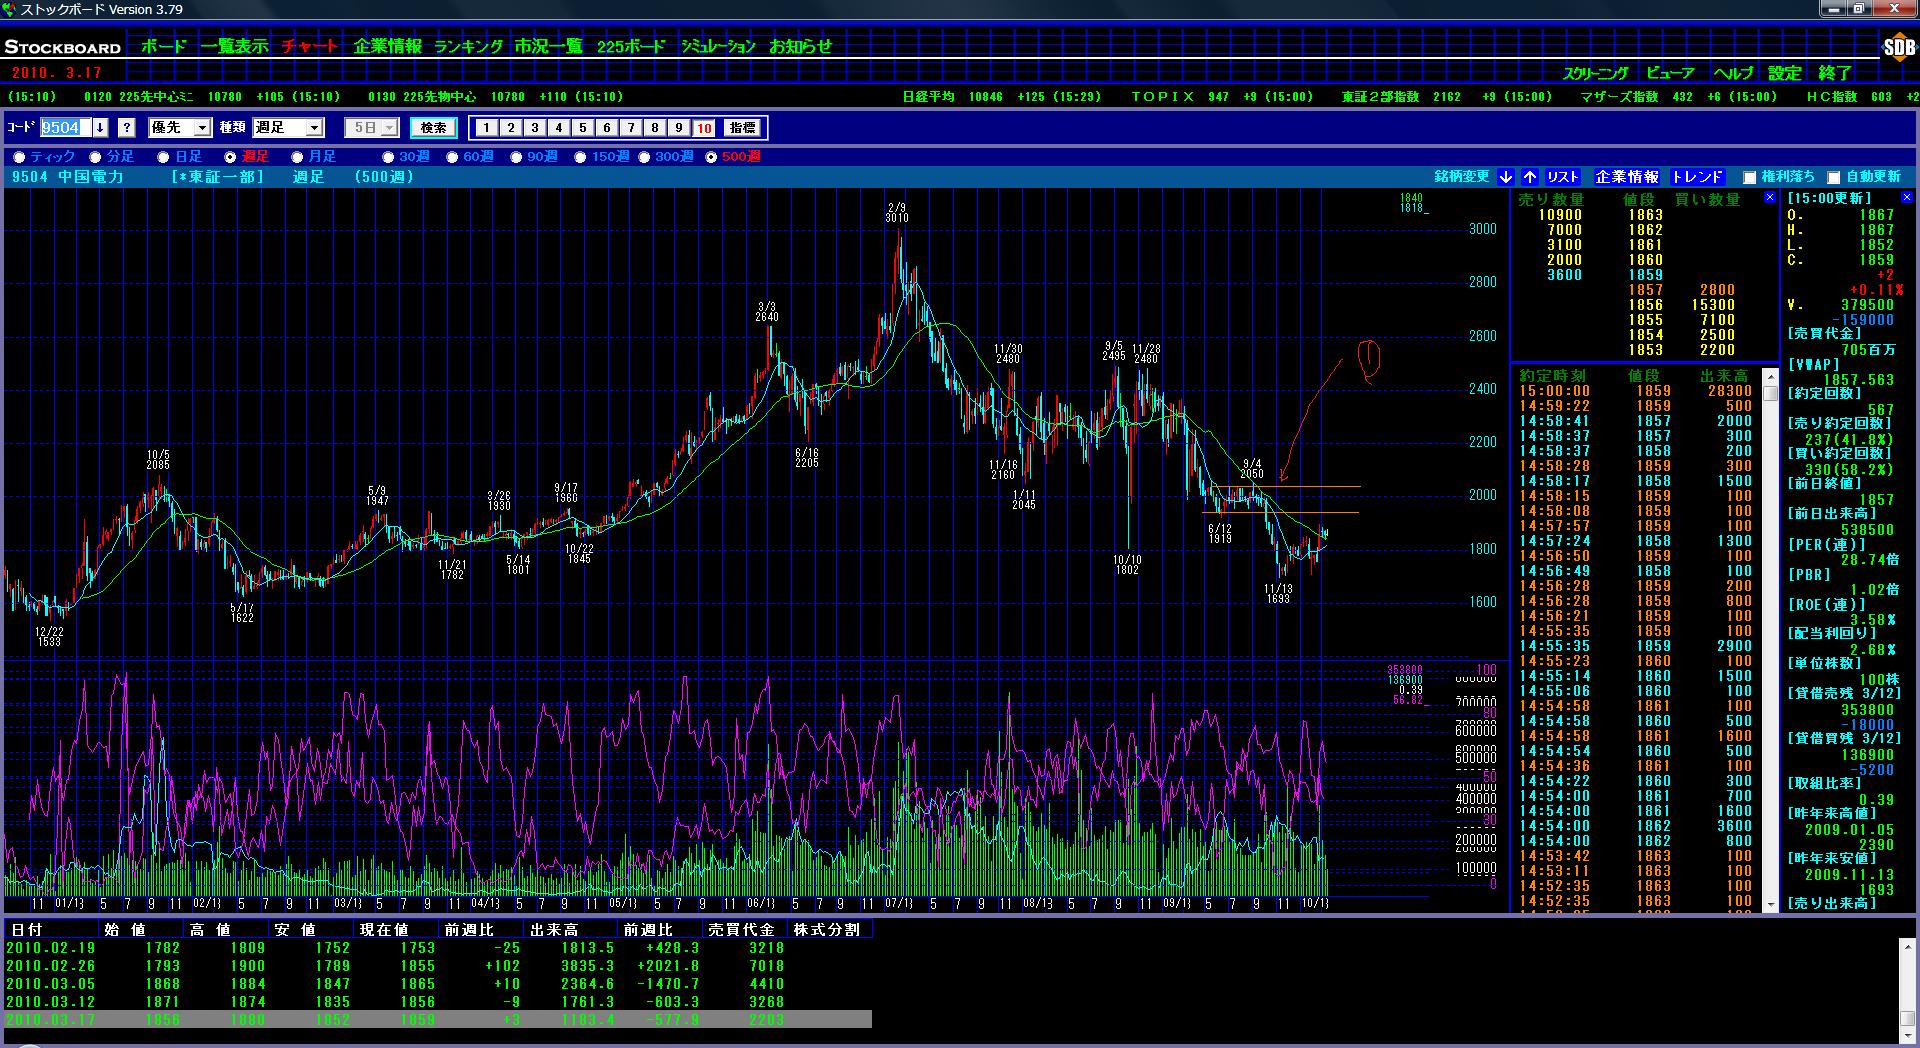Close the order book panel with X

(1769, 198)
